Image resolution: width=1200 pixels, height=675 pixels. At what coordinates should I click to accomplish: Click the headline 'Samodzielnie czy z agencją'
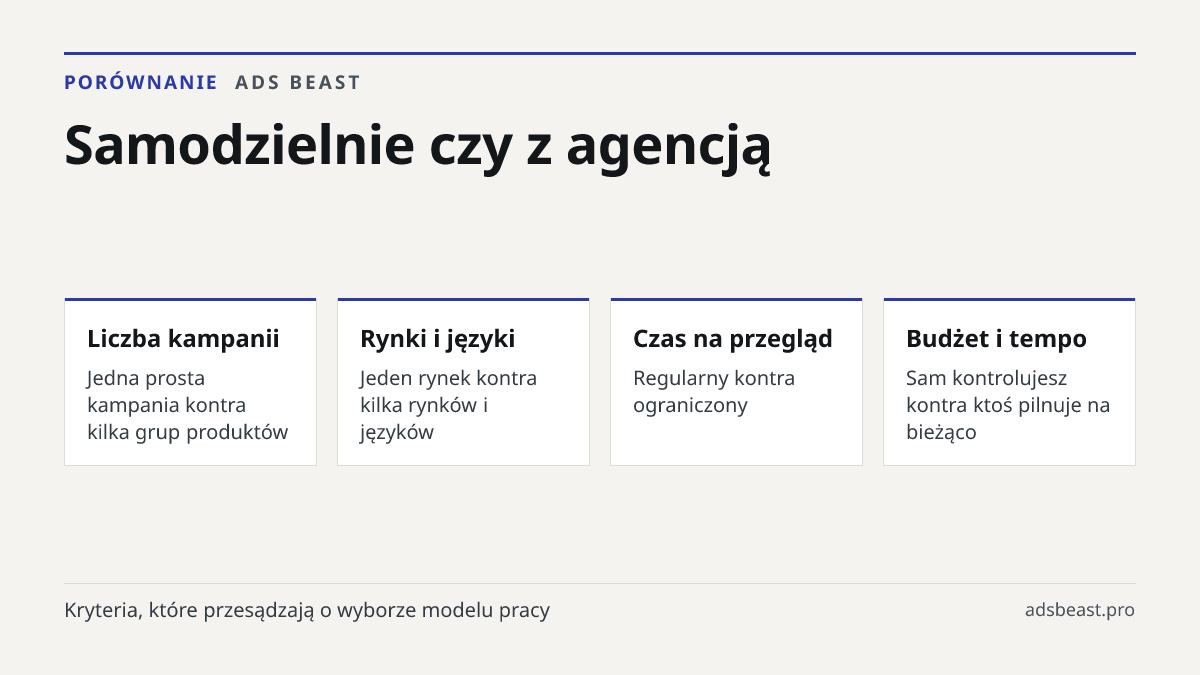418,145
